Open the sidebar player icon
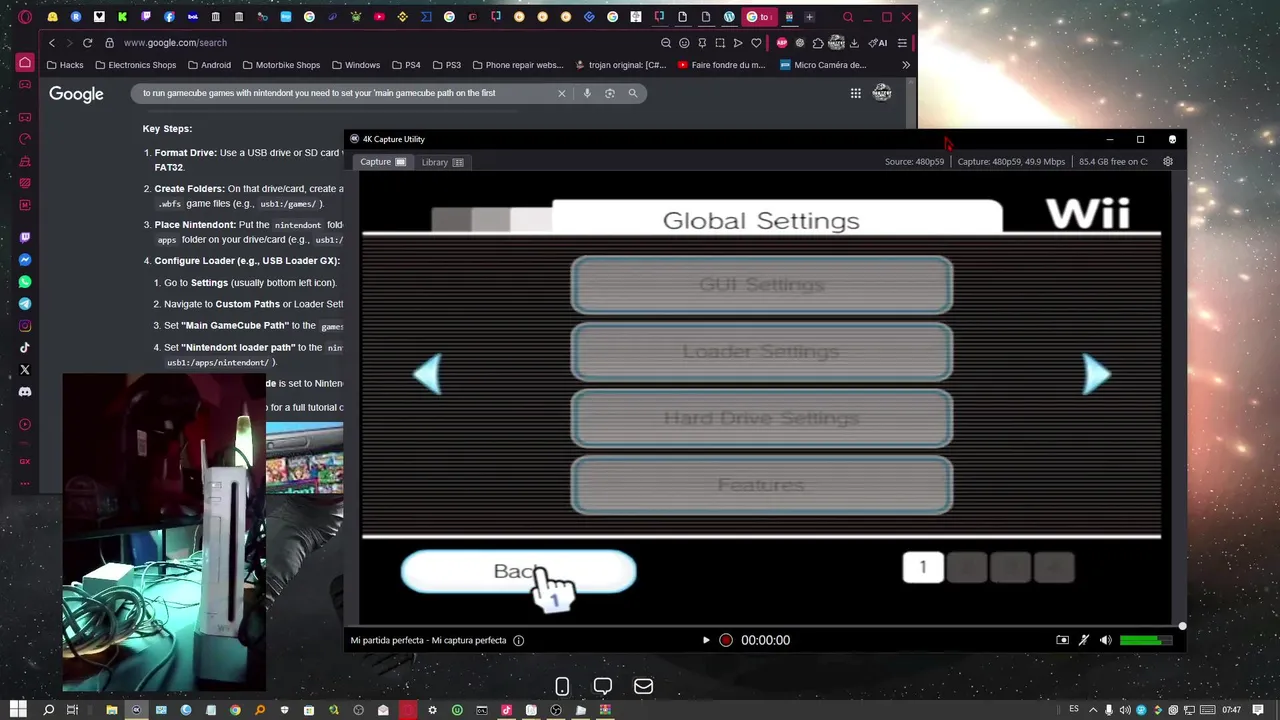The width and height of the screenshot is (1280, 720). tap(25, 424)
